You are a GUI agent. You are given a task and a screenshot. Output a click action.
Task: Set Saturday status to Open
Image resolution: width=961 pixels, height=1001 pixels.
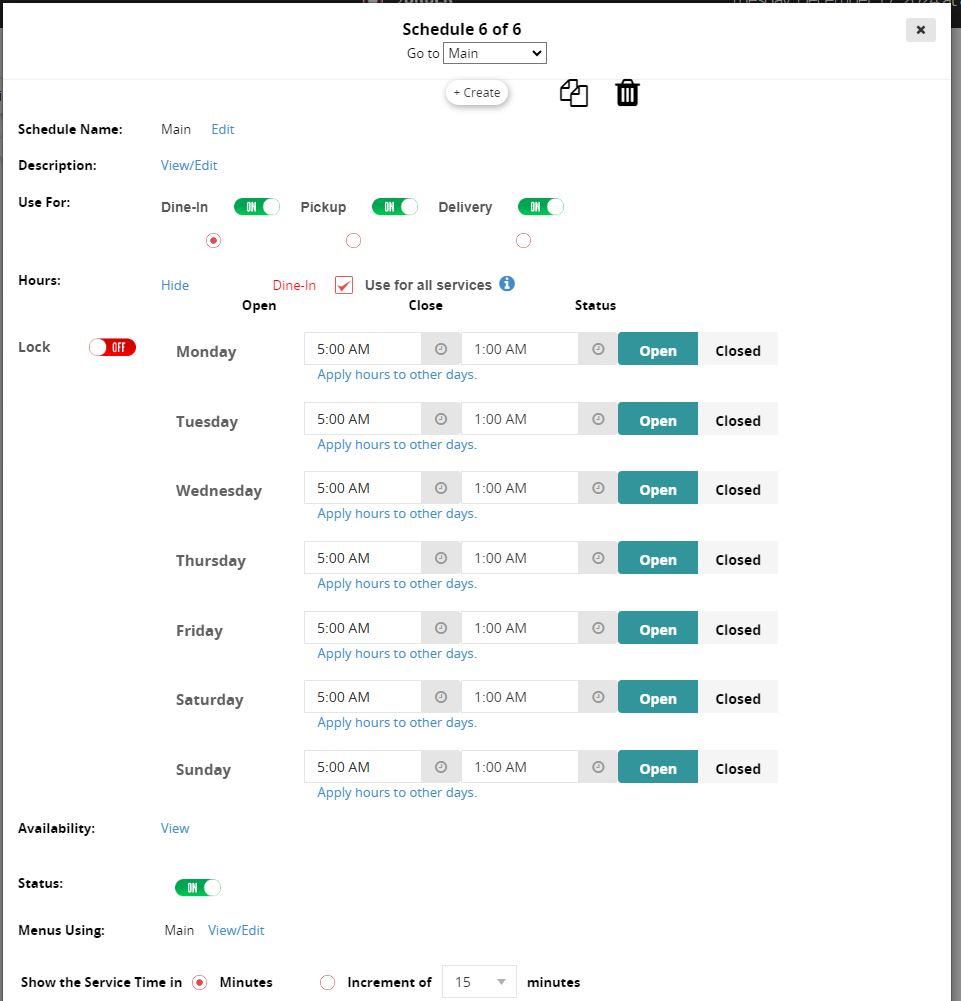(x=658, y=699)
